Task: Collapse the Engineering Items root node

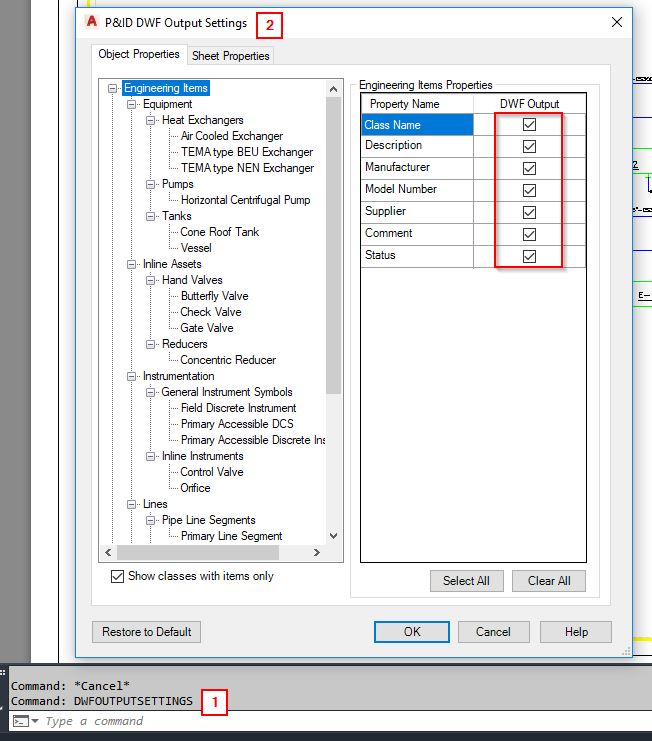Action: (x=112, y=88)
